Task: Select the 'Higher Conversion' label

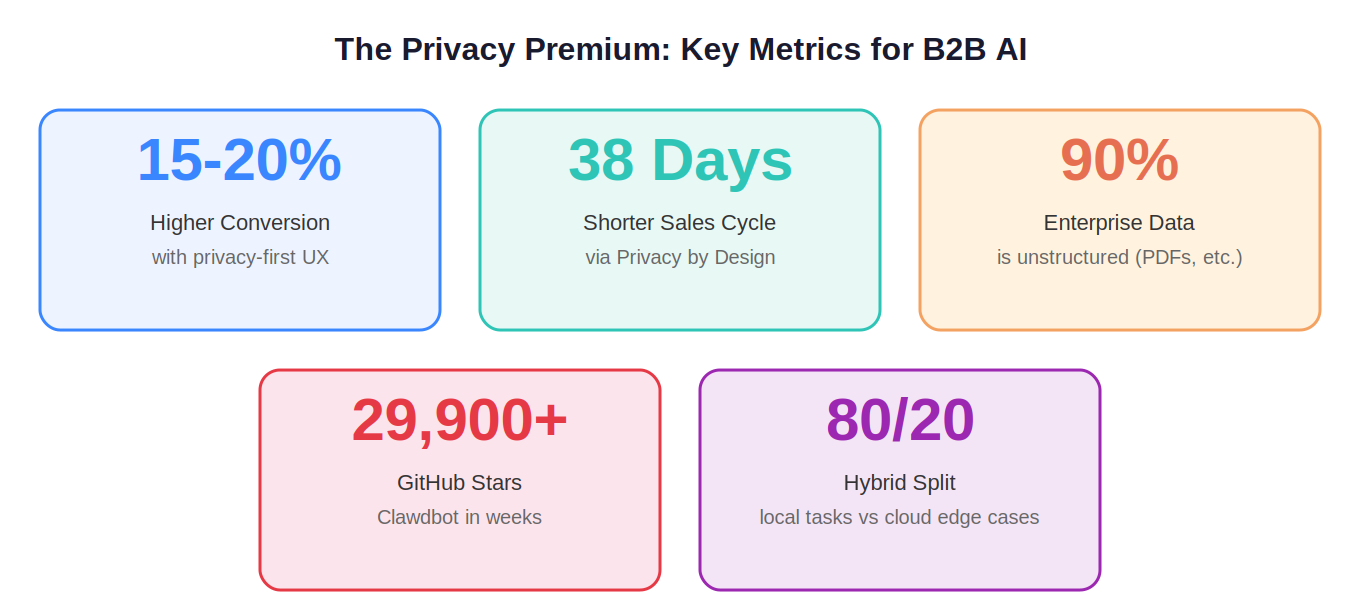Action: pyautogui.click(x=239, y=223)
